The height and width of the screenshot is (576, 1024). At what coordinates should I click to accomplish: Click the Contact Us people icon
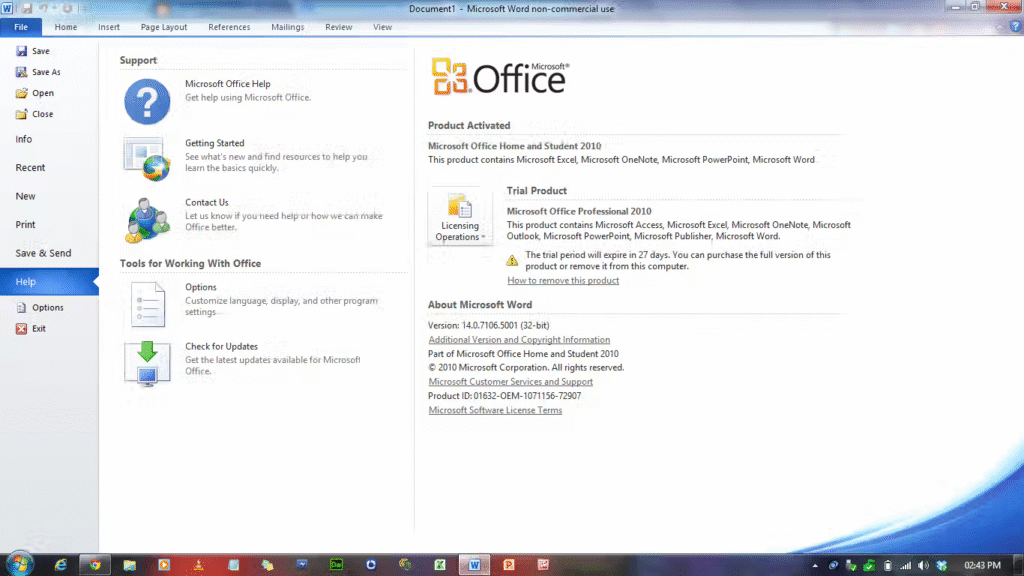tap(147, 219)
